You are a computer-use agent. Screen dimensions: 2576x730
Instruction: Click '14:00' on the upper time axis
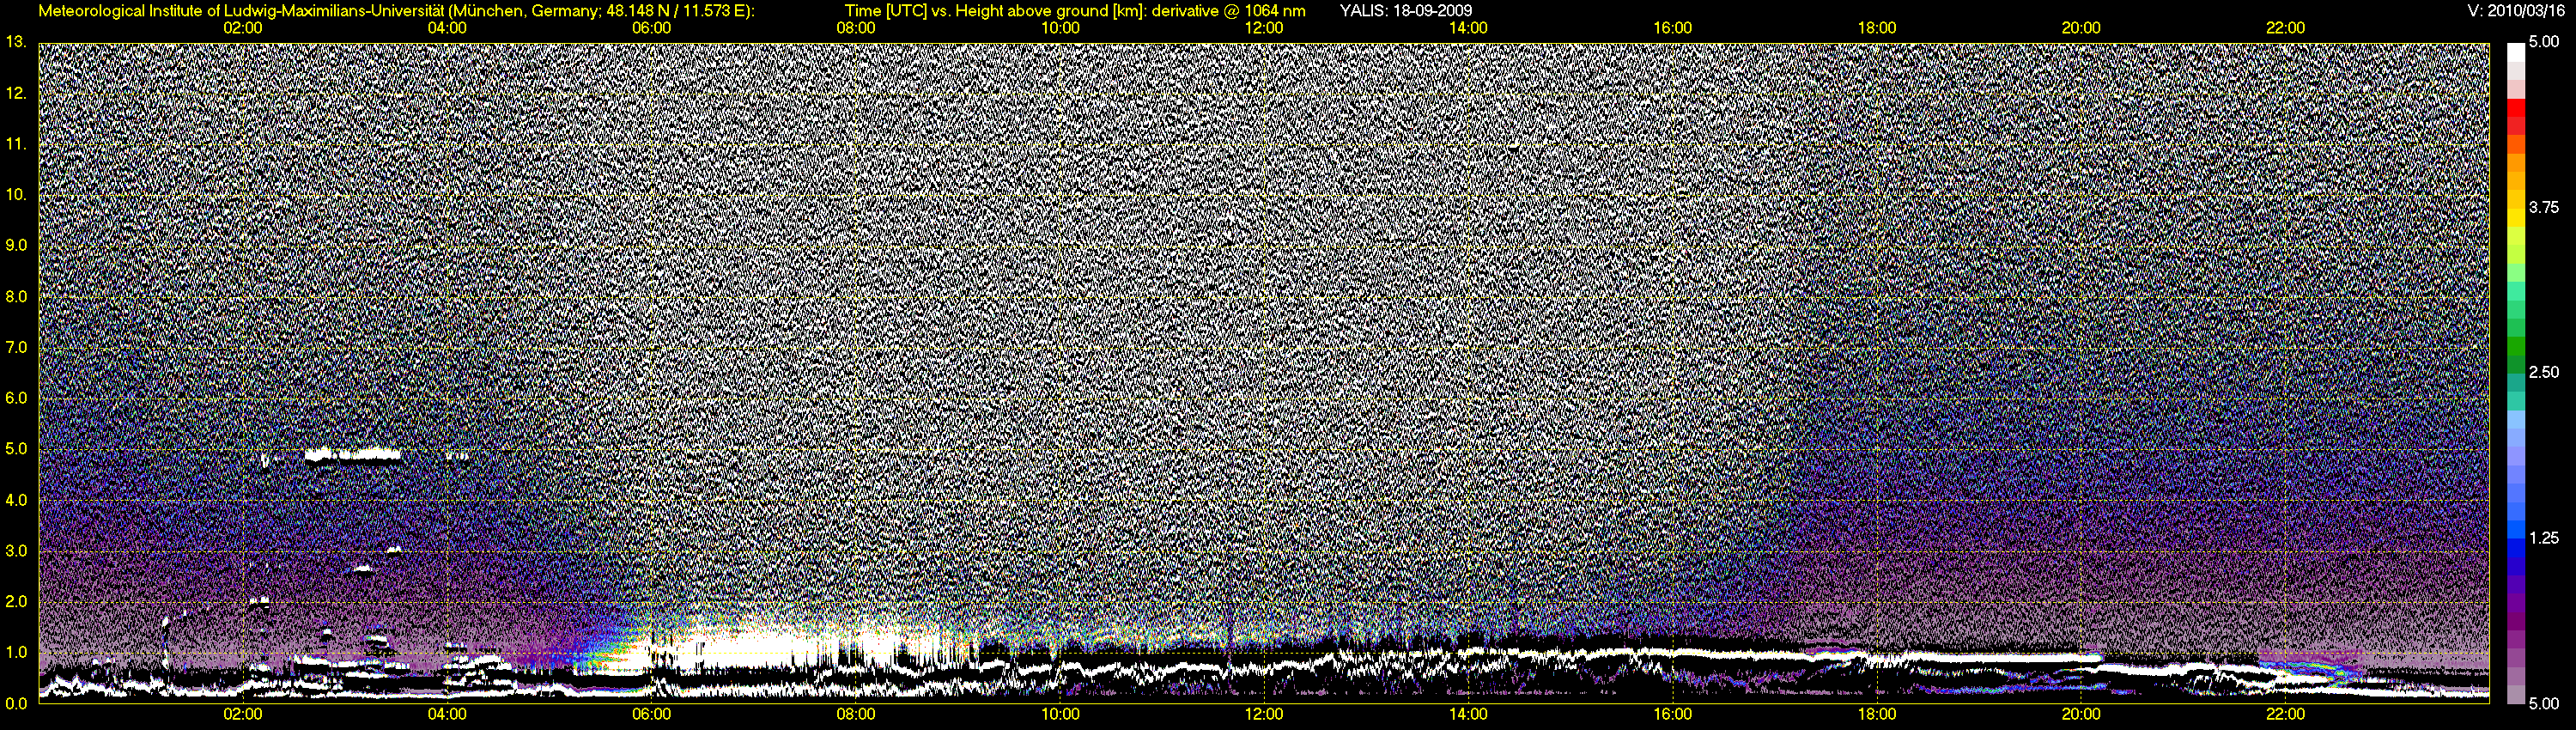[1468, 28]
